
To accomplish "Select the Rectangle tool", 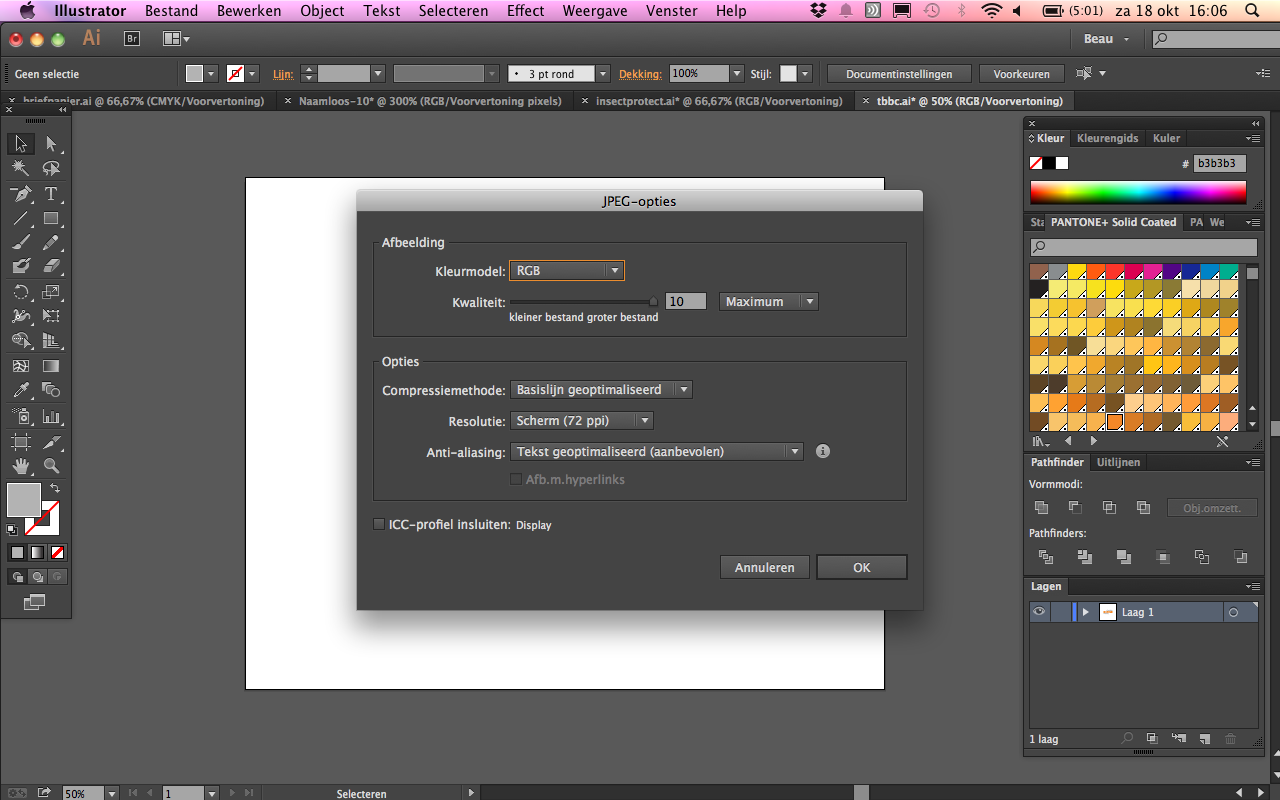I will [51, 218].
